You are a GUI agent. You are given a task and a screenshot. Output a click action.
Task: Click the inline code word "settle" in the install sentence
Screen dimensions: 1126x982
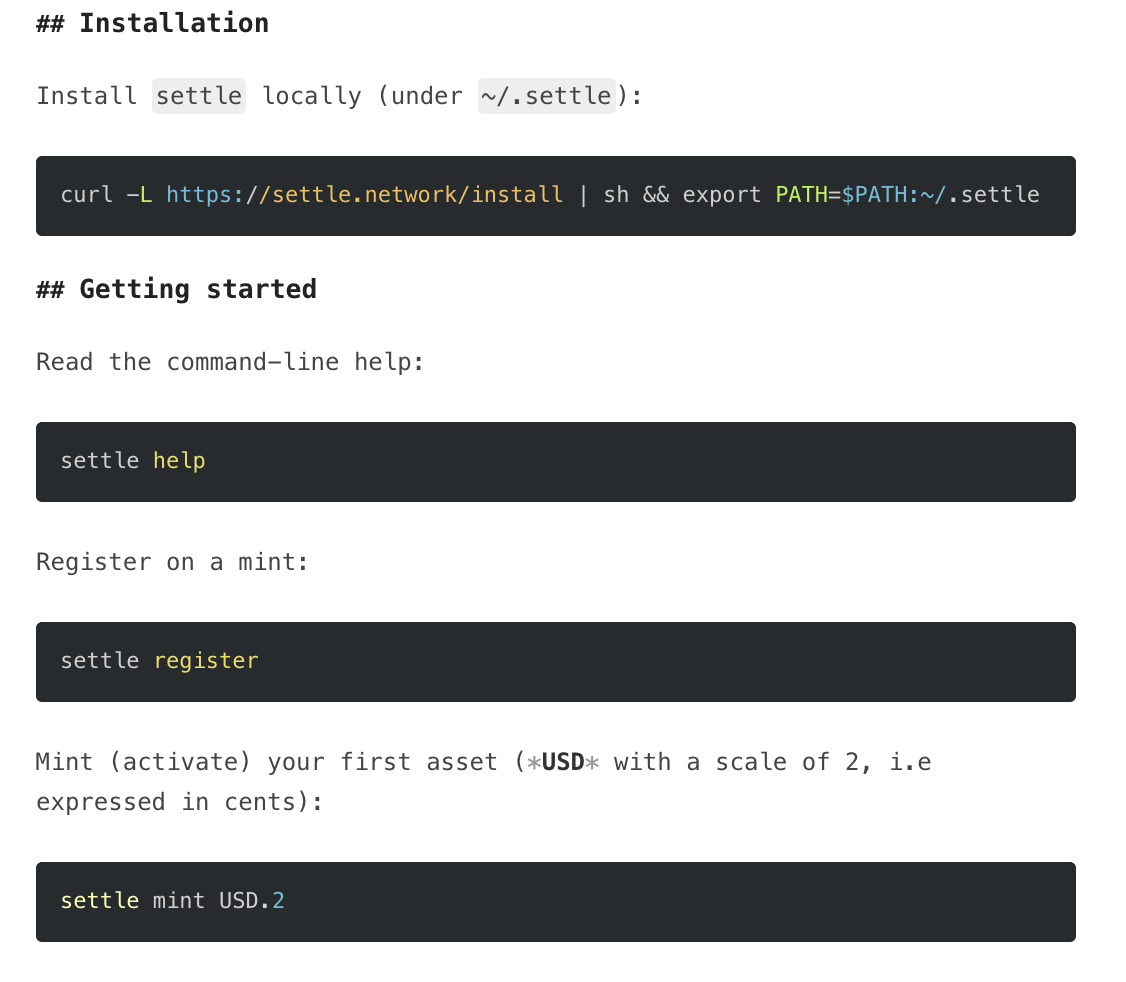pos(199,96)
